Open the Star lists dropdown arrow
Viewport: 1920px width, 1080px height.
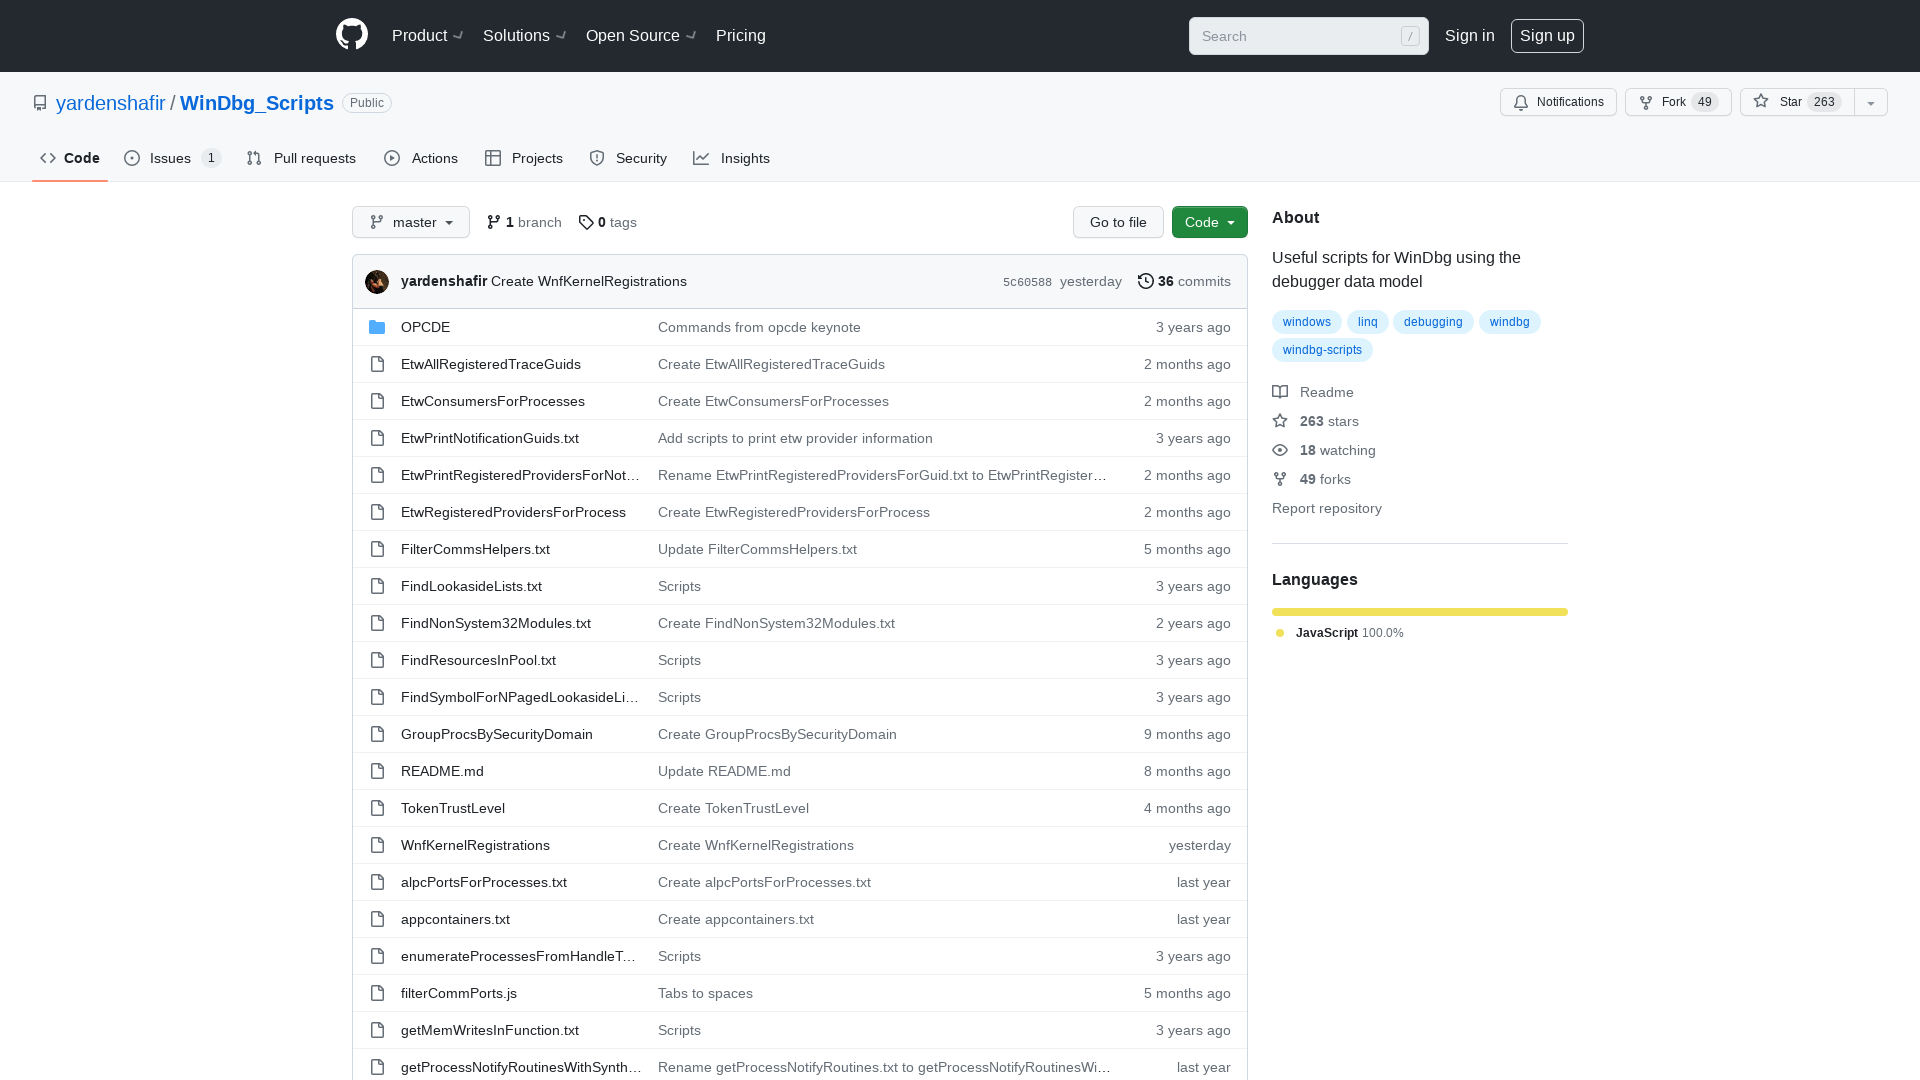tap(1871, 102)
